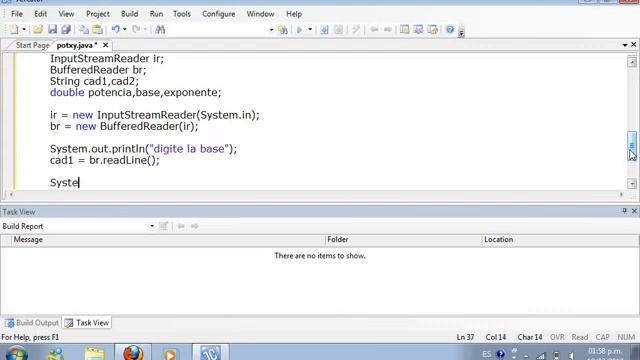Click the Task View previous item arrow

[181, 226]
